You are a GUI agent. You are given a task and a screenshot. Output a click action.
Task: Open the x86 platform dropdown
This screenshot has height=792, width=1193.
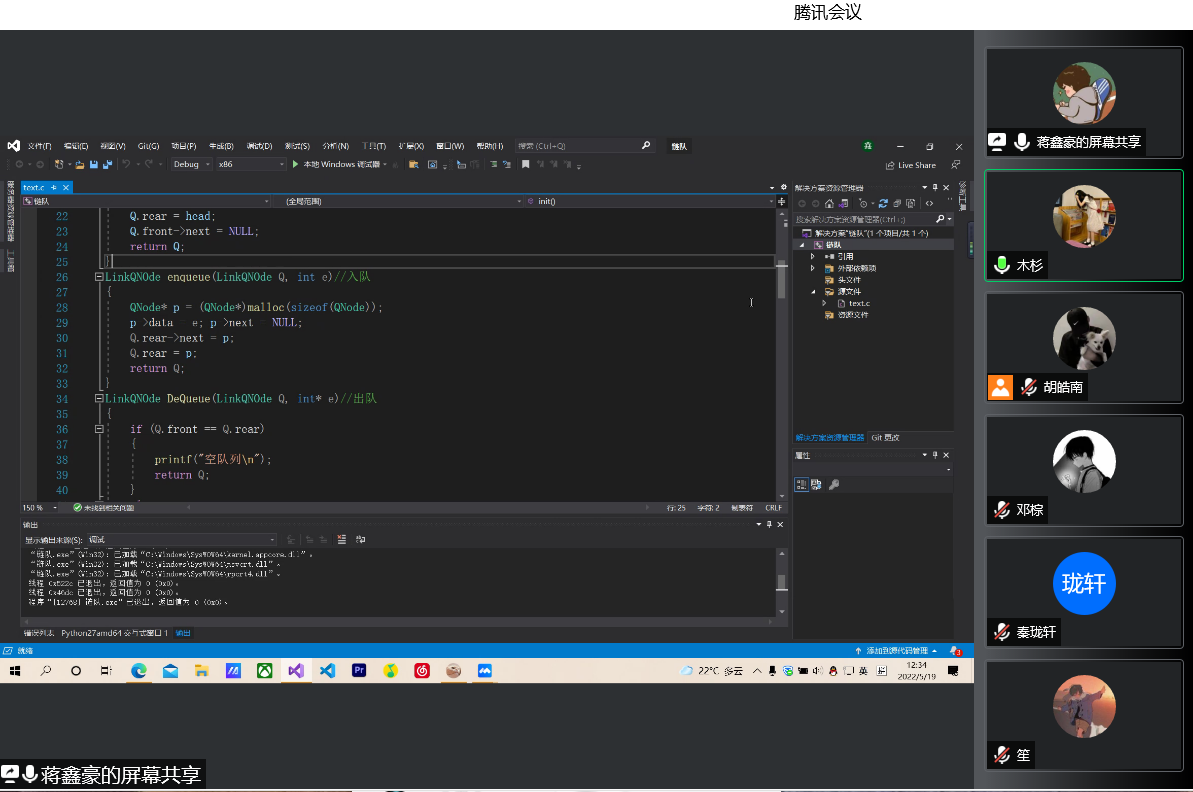click(x=251, y=164)
